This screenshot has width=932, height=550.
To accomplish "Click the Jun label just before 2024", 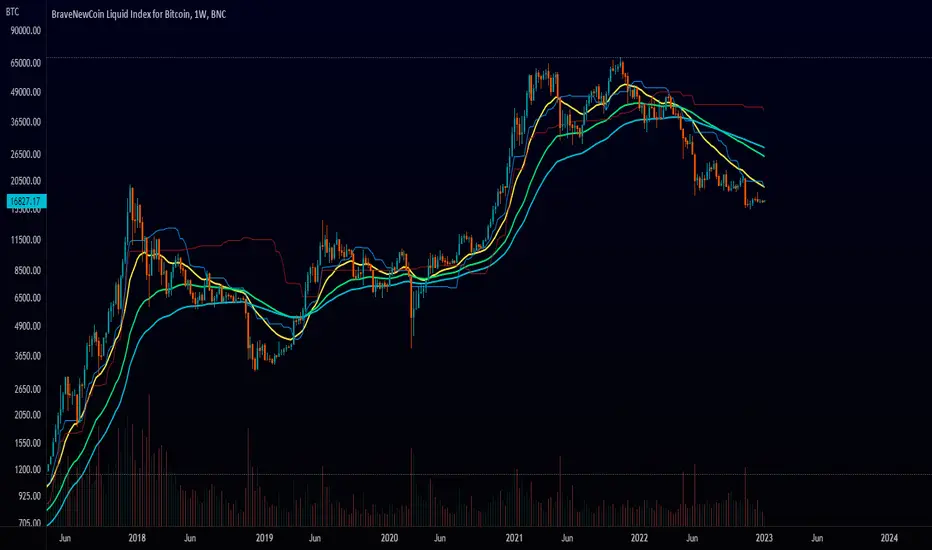I will (x=817, y=538).
